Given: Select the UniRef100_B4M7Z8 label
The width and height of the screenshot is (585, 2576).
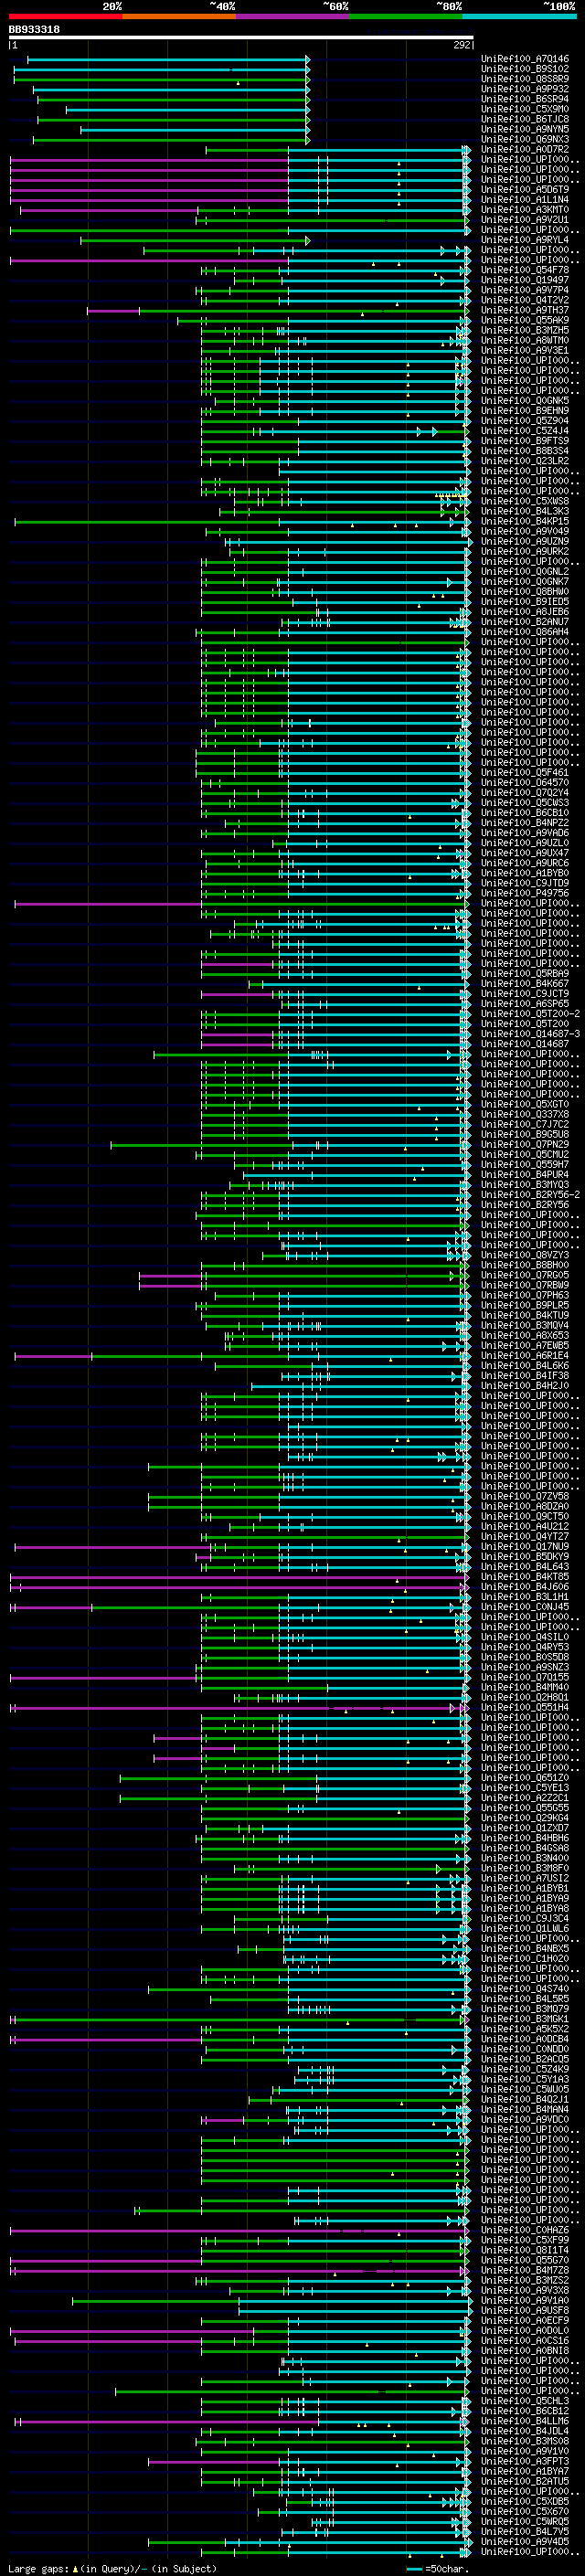Looking at the screenshot, I should [x=525, y=2270].
